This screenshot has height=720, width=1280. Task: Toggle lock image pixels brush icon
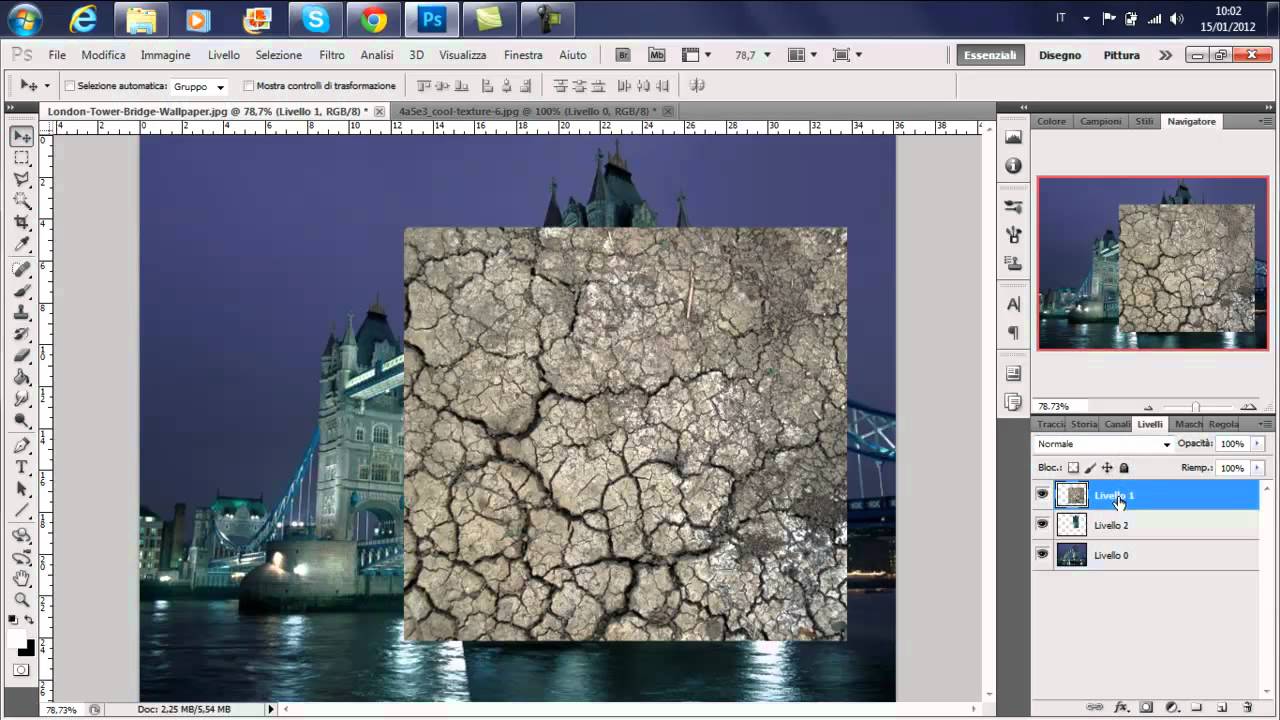coord(1091,468)
